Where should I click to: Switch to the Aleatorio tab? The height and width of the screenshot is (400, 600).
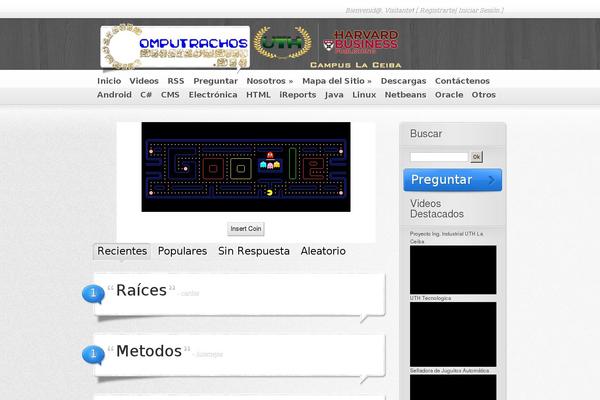pyautogui.click(x=323, y=251)
